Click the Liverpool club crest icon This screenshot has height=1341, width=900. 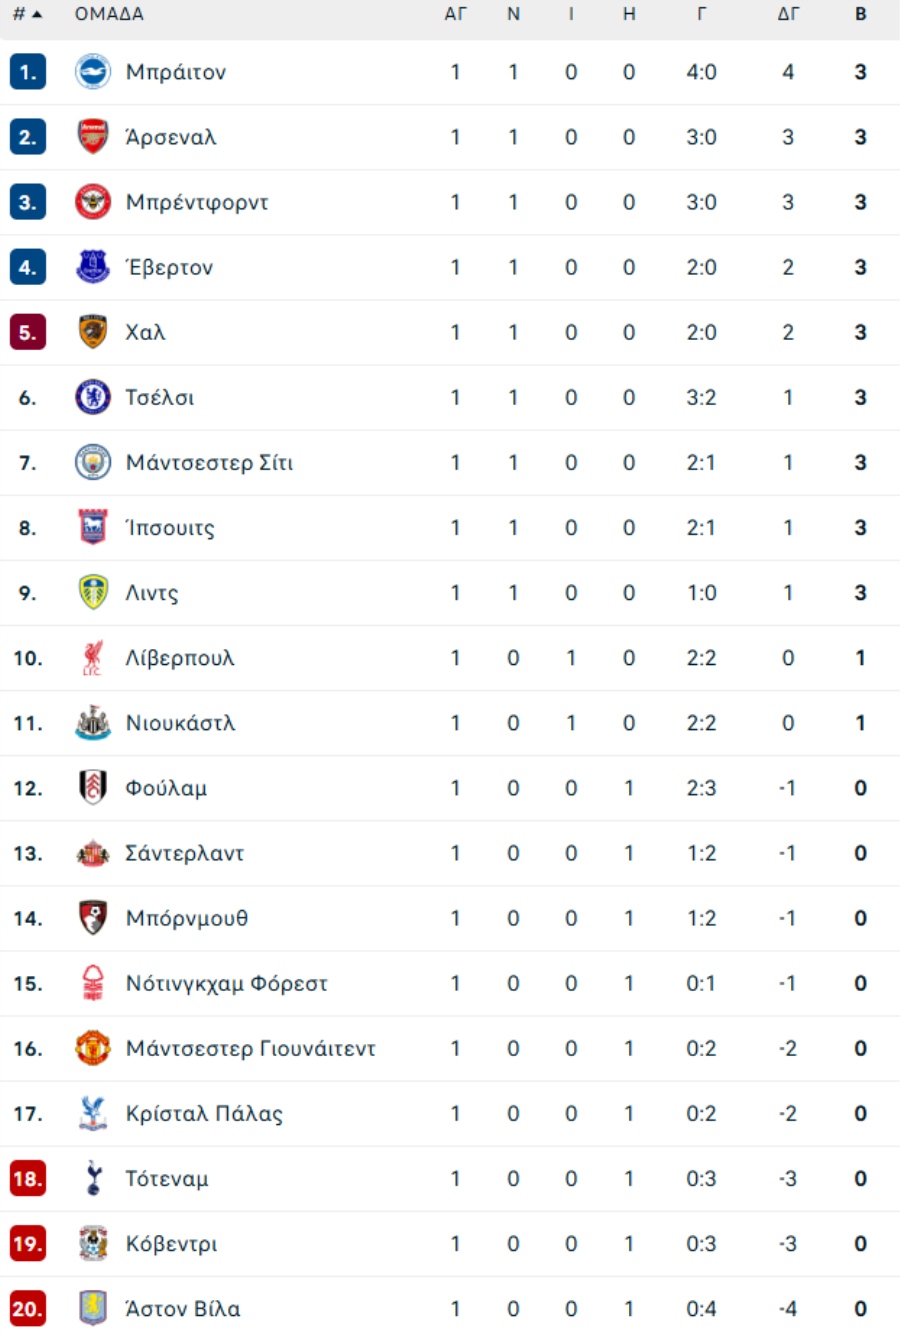pyautogui.click(x=93, y=658)
